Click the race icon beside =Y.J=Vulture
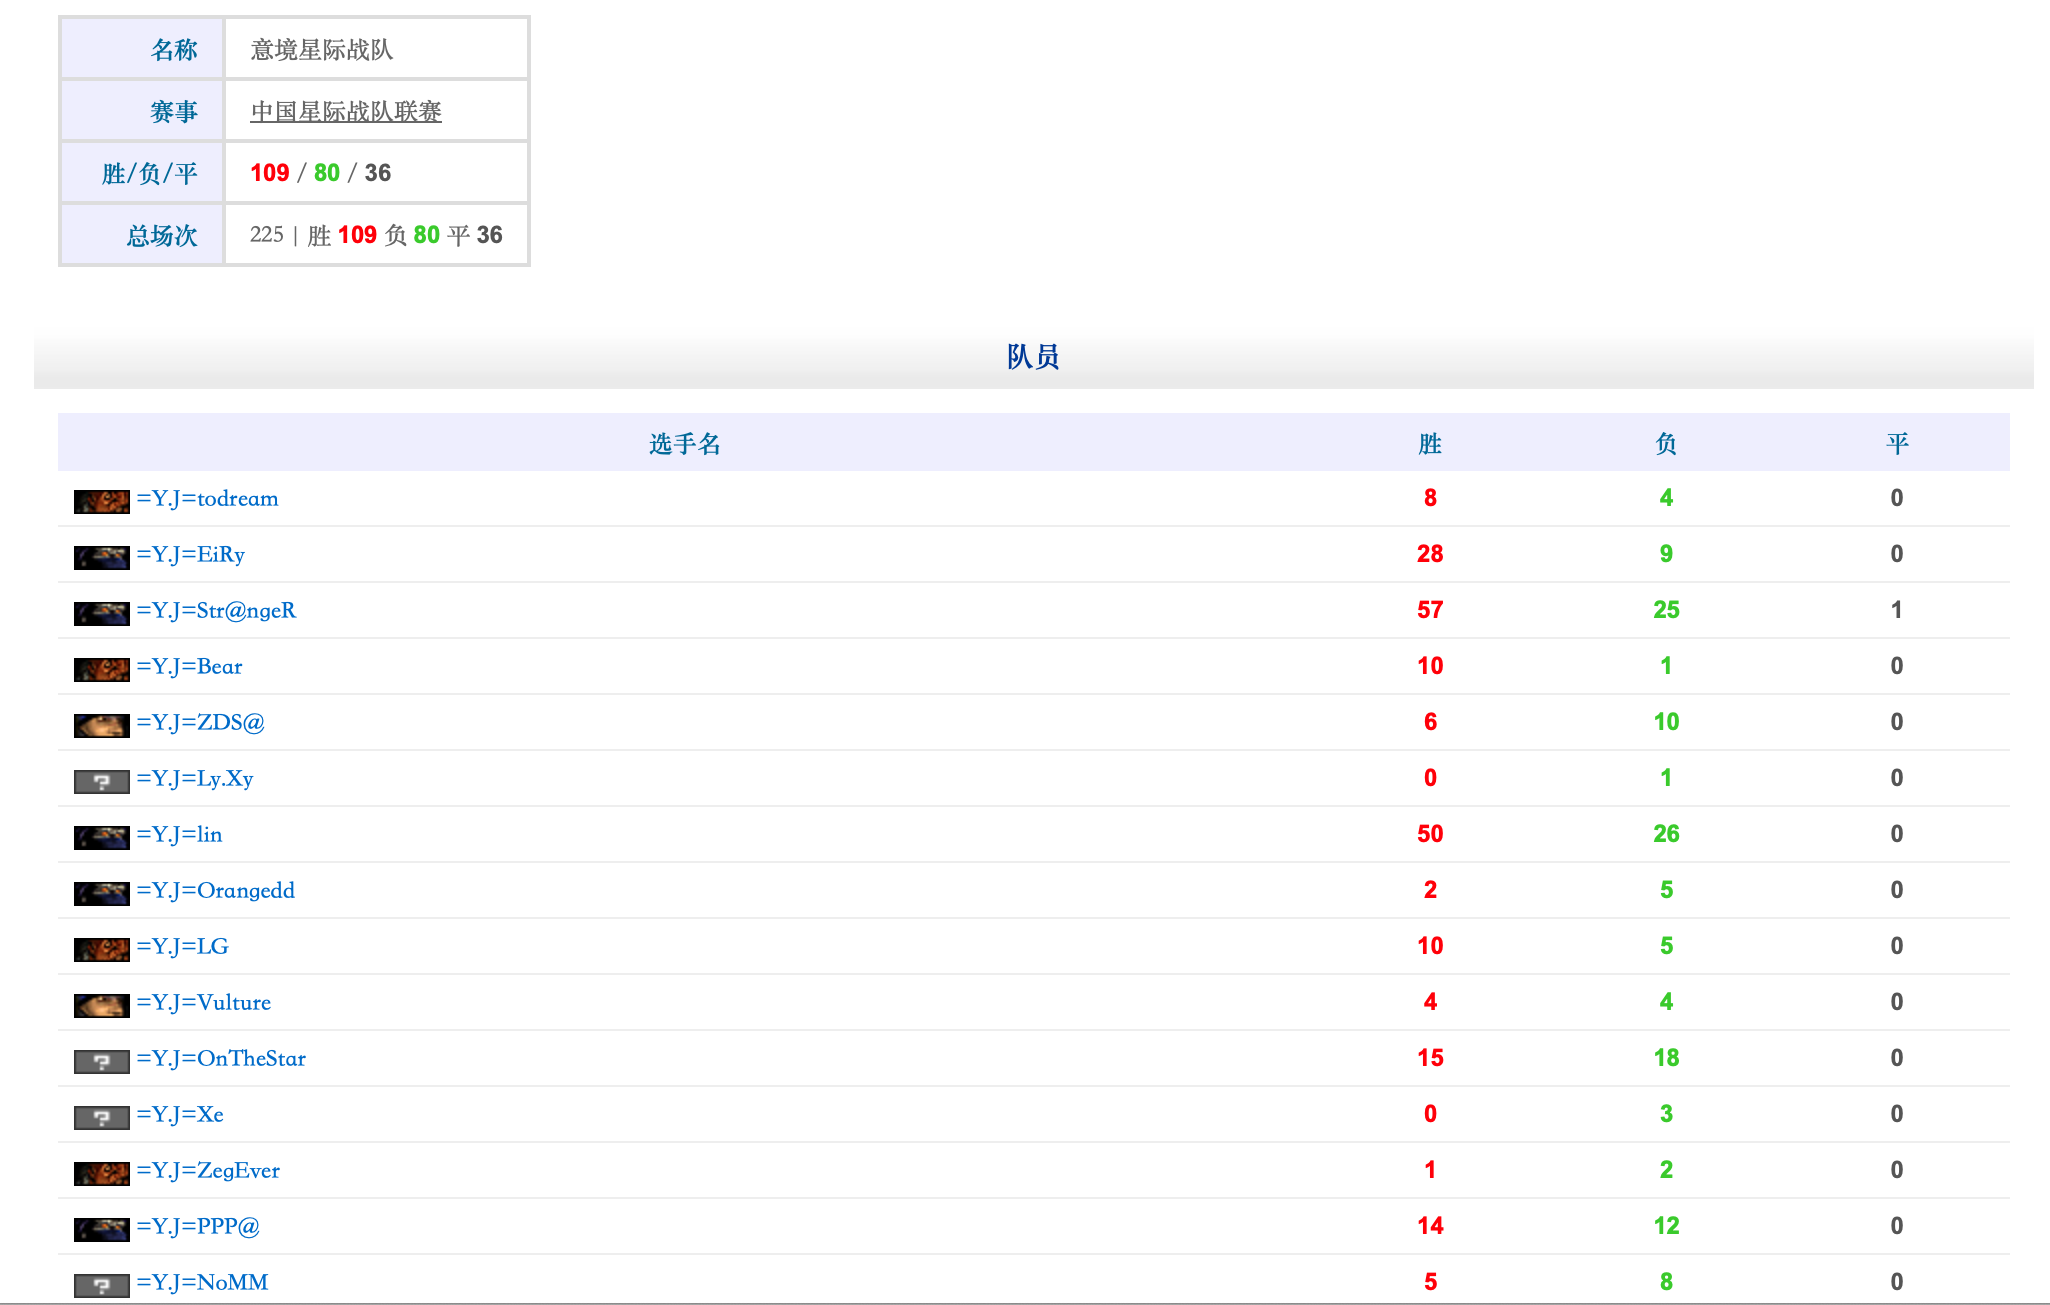2050x1305 pixels. pyautogui.click(x=102, y=1005)
